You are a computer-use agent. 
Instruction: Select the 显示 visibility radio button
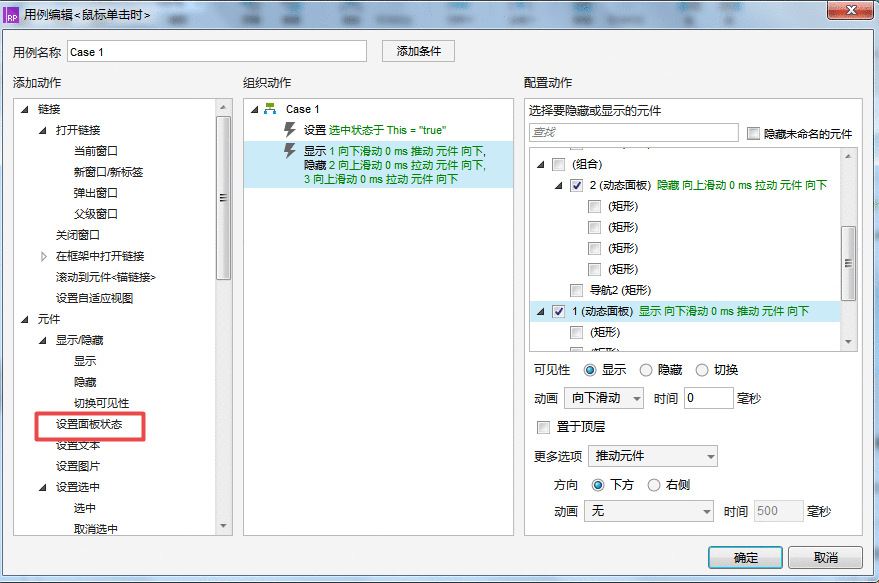click(x=590, y=370)
